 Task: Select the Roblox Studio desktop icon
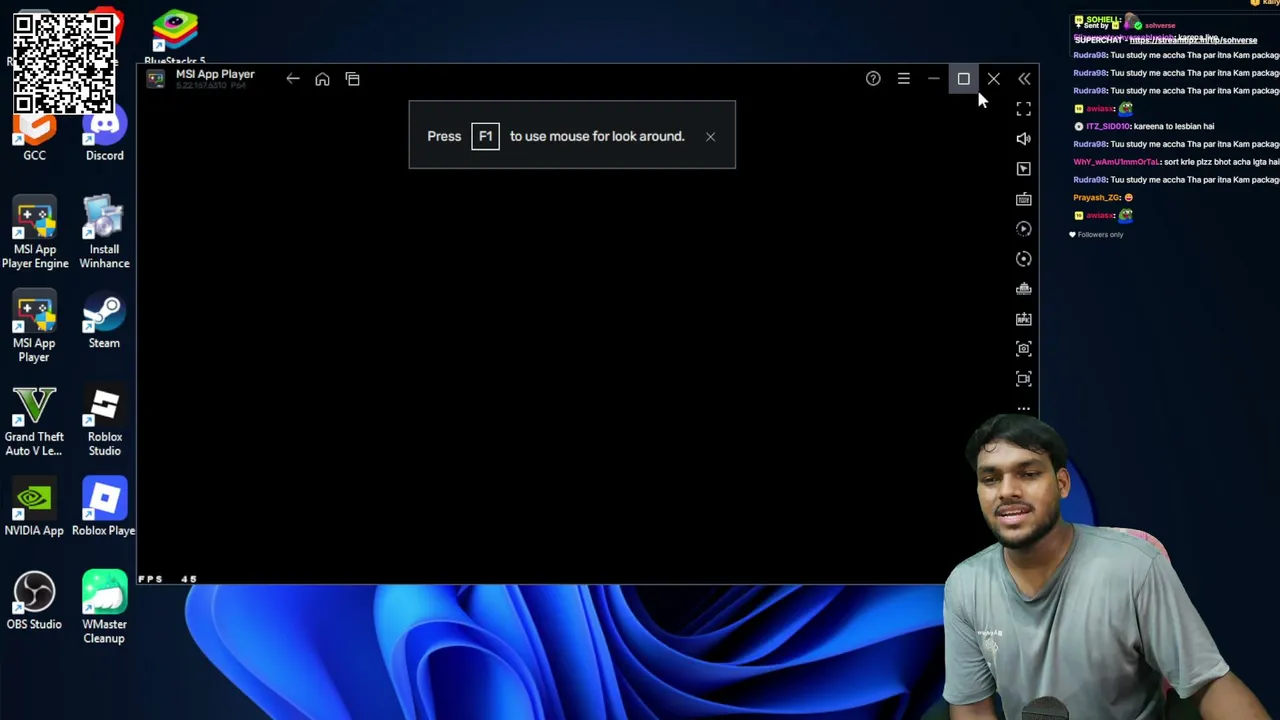(x=104, y=422)
